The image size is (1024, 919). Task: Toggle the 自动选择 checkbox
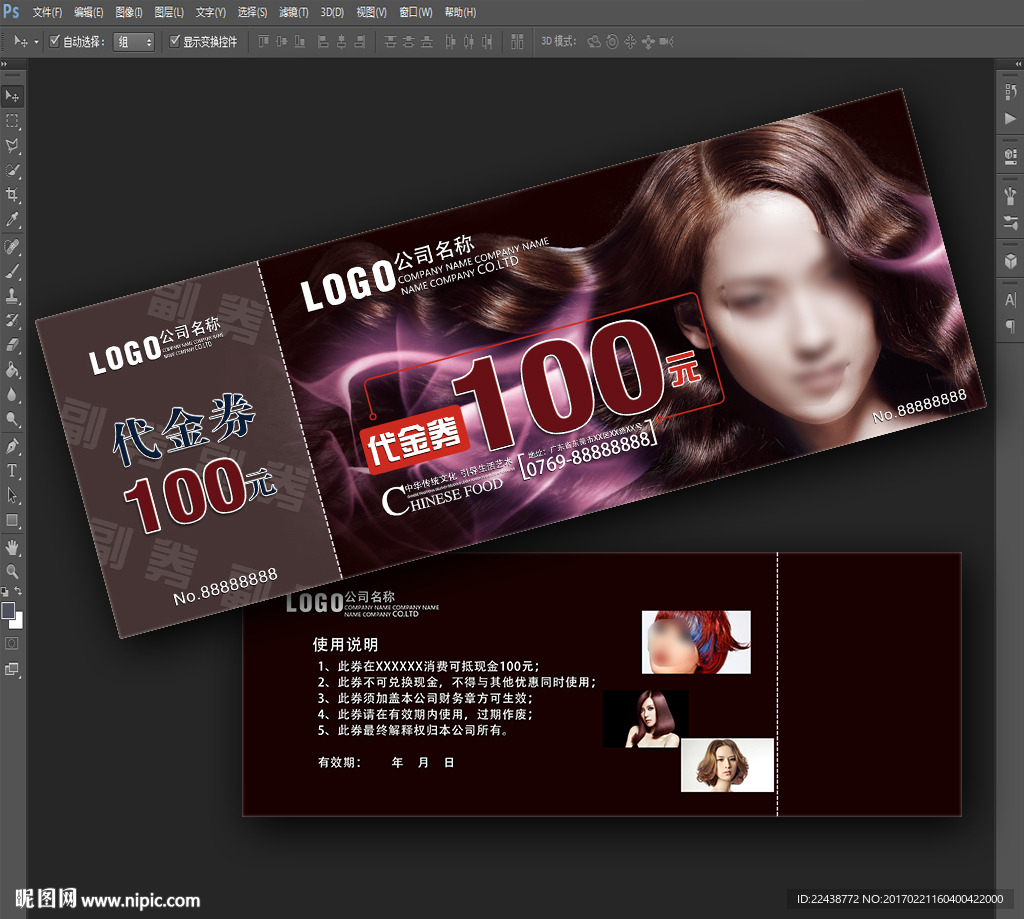click(55, 42)
